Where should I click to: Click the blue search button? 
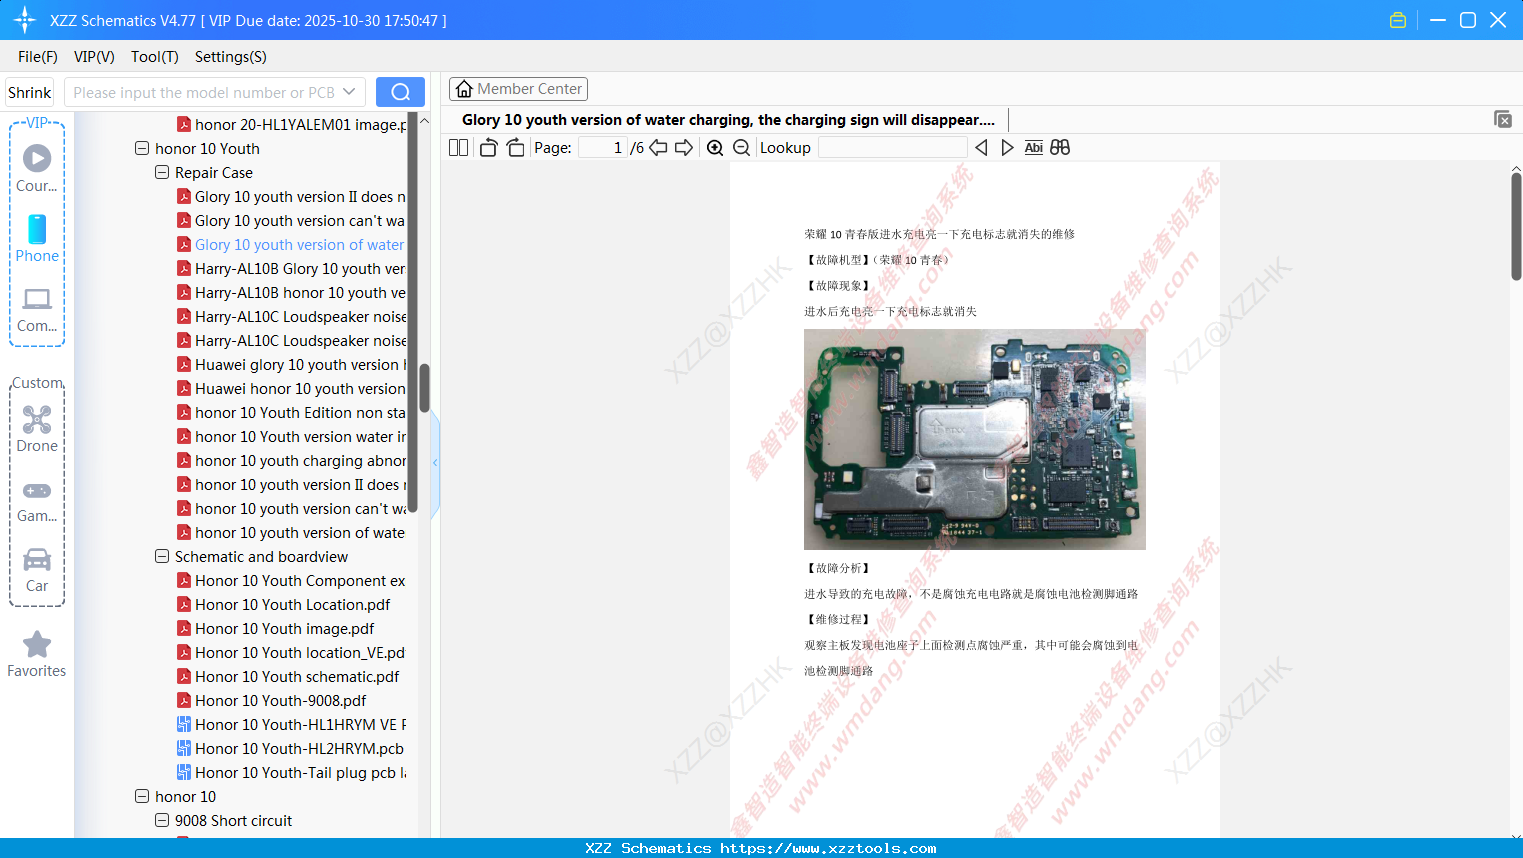400,92
